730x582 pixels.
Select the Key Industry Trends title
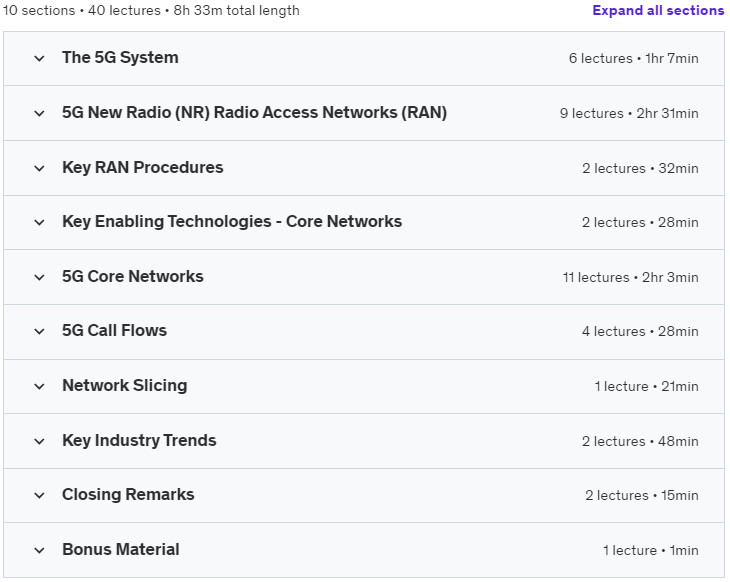click(x=139, y=440)
